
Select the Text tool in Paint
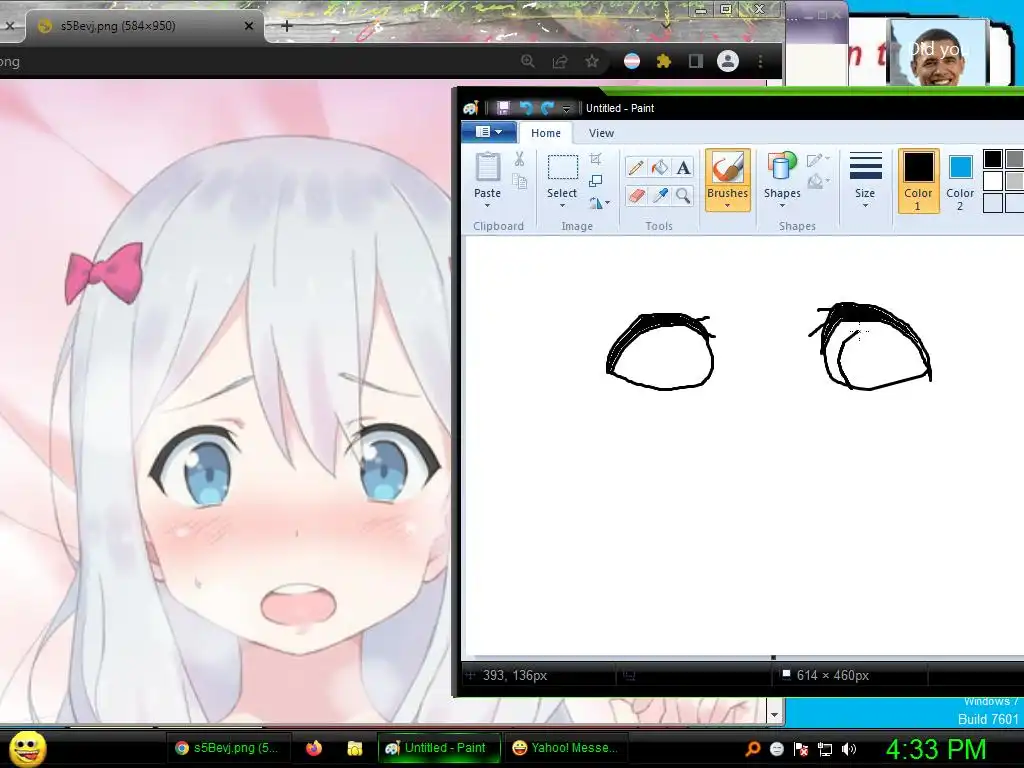(683, 167)
